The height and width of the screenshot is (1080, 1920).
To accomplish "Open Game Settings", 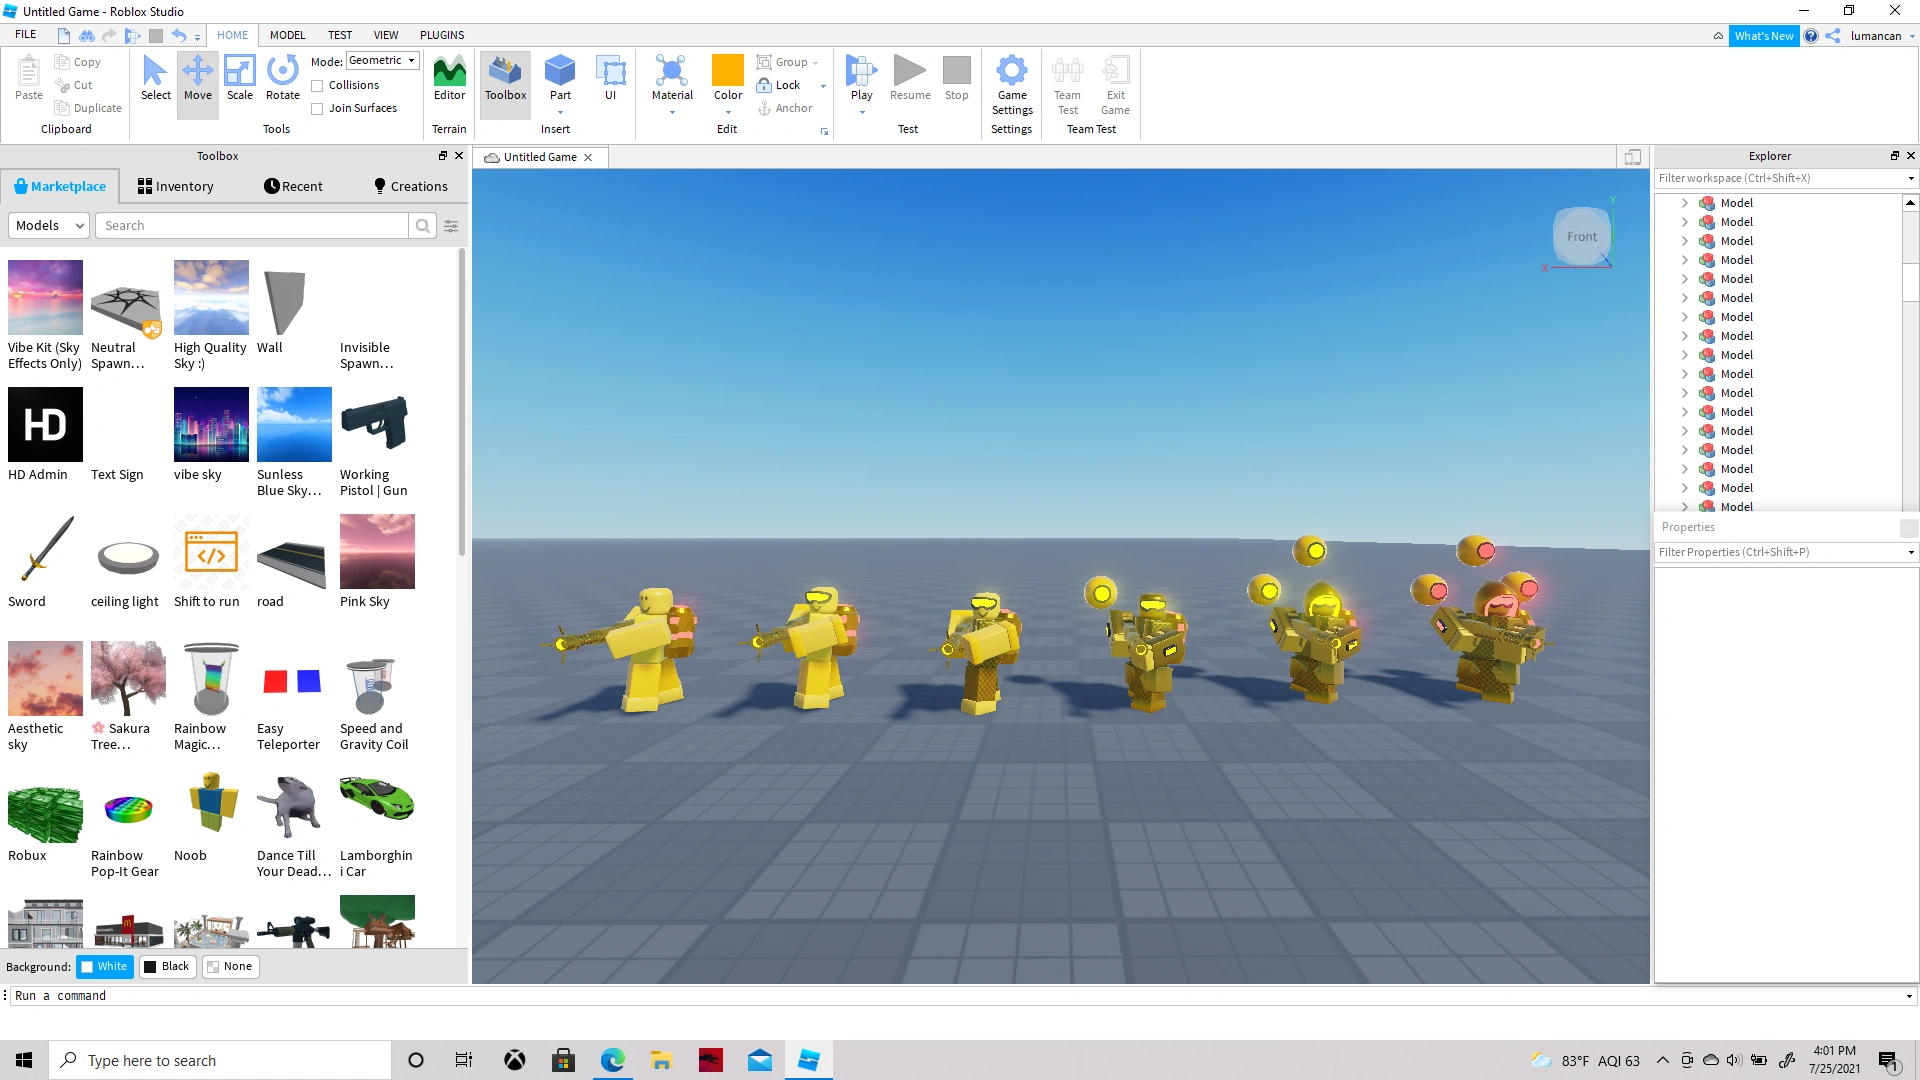I will pos(1012,85).
